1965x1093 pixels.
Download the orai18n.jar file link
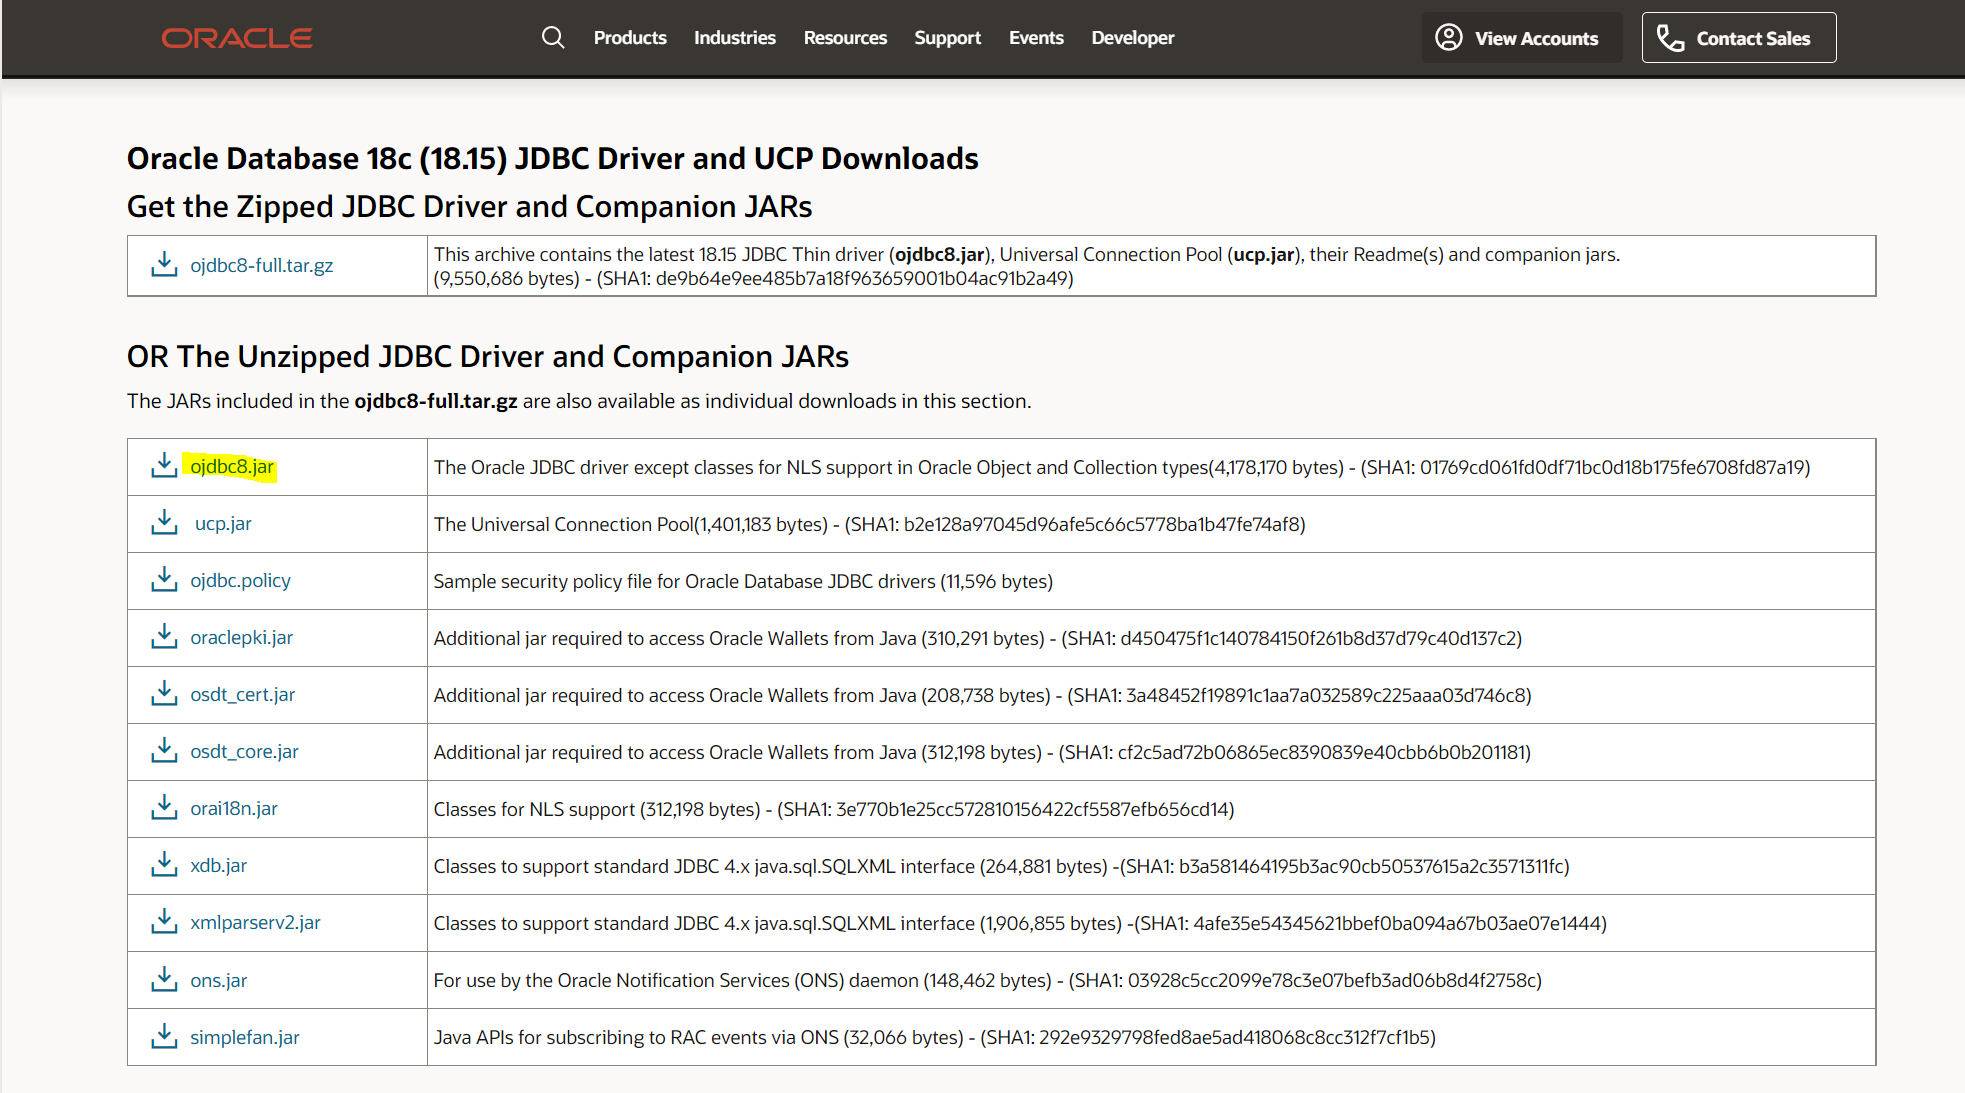pos(234,808)
